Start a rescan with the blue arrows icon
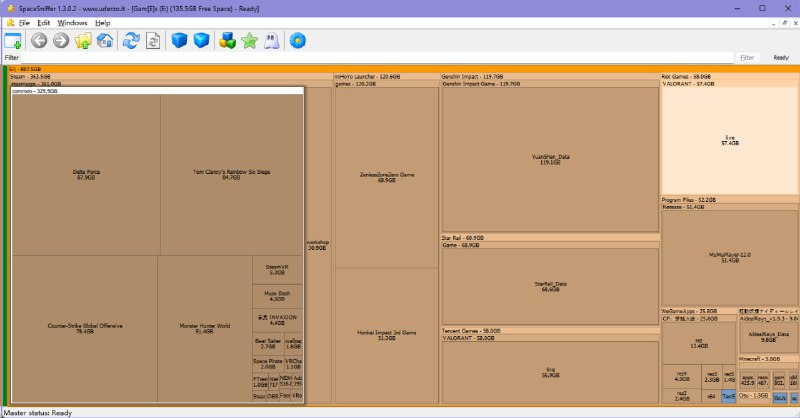This screenshot has width=800, height=418. [130, 41]
